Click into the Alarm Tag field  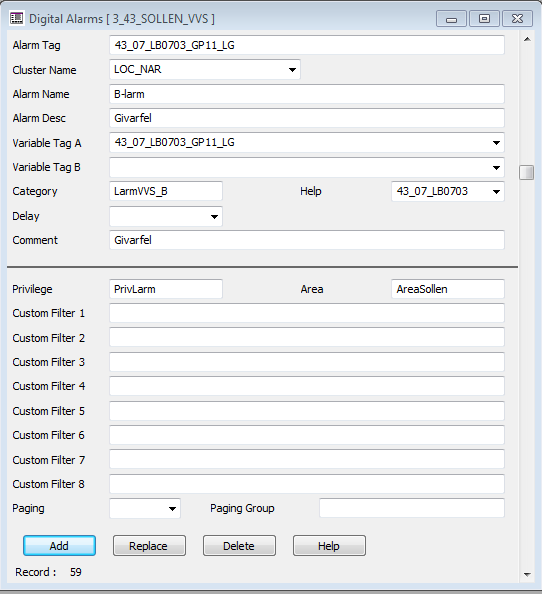tap(307, 45)
